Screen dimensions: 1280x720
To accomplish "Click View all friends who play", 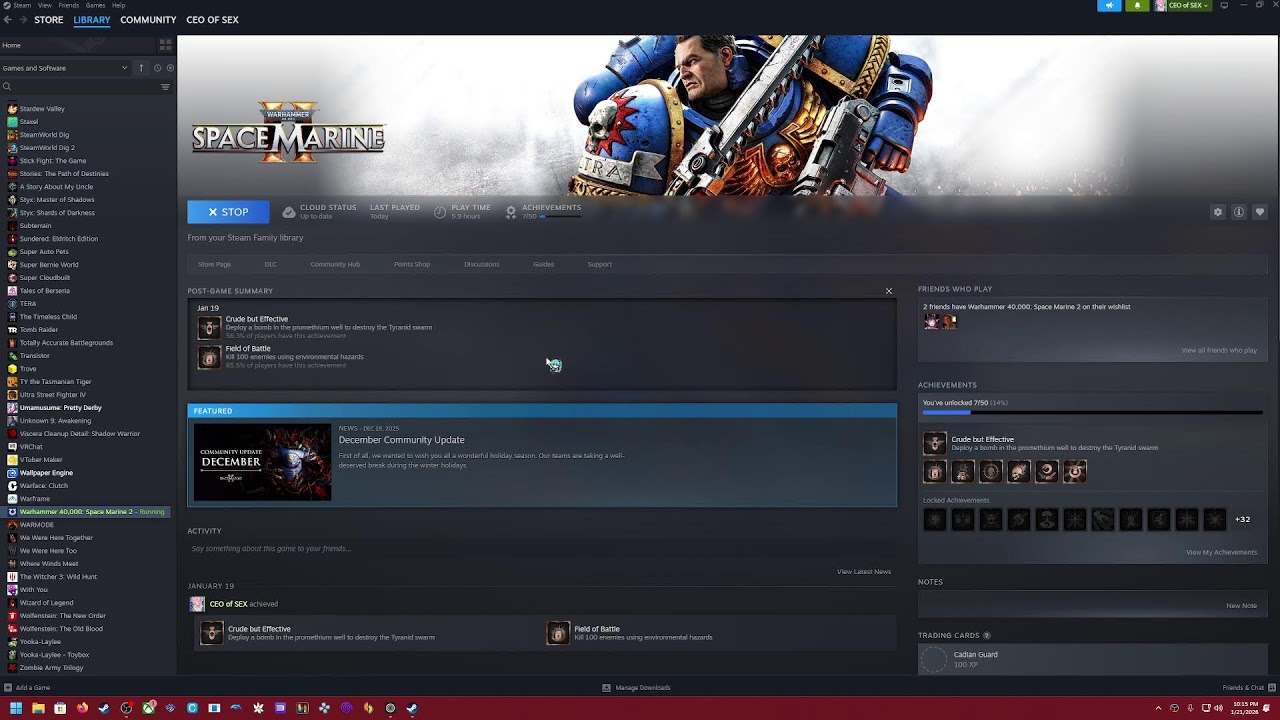I will pyautogui.click(x=1219, y=350).
